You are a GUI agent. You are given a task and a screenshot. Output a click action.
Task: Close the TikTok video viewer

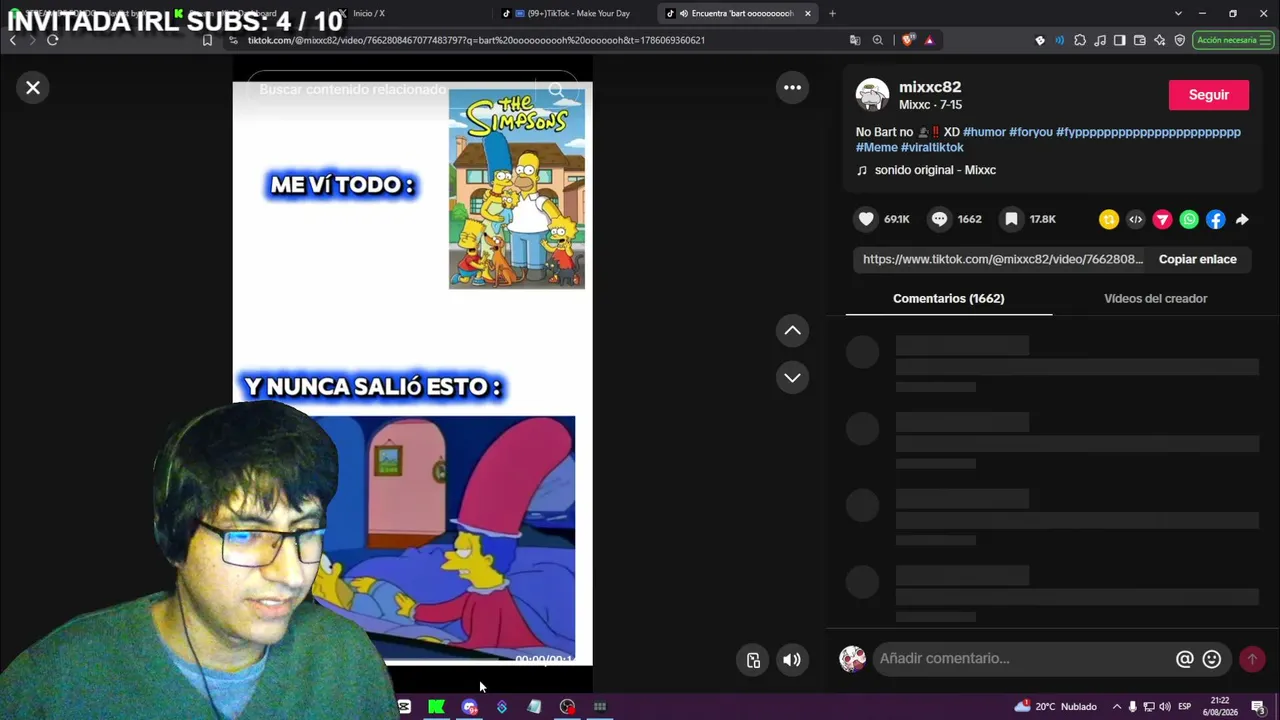click(33, 88)
